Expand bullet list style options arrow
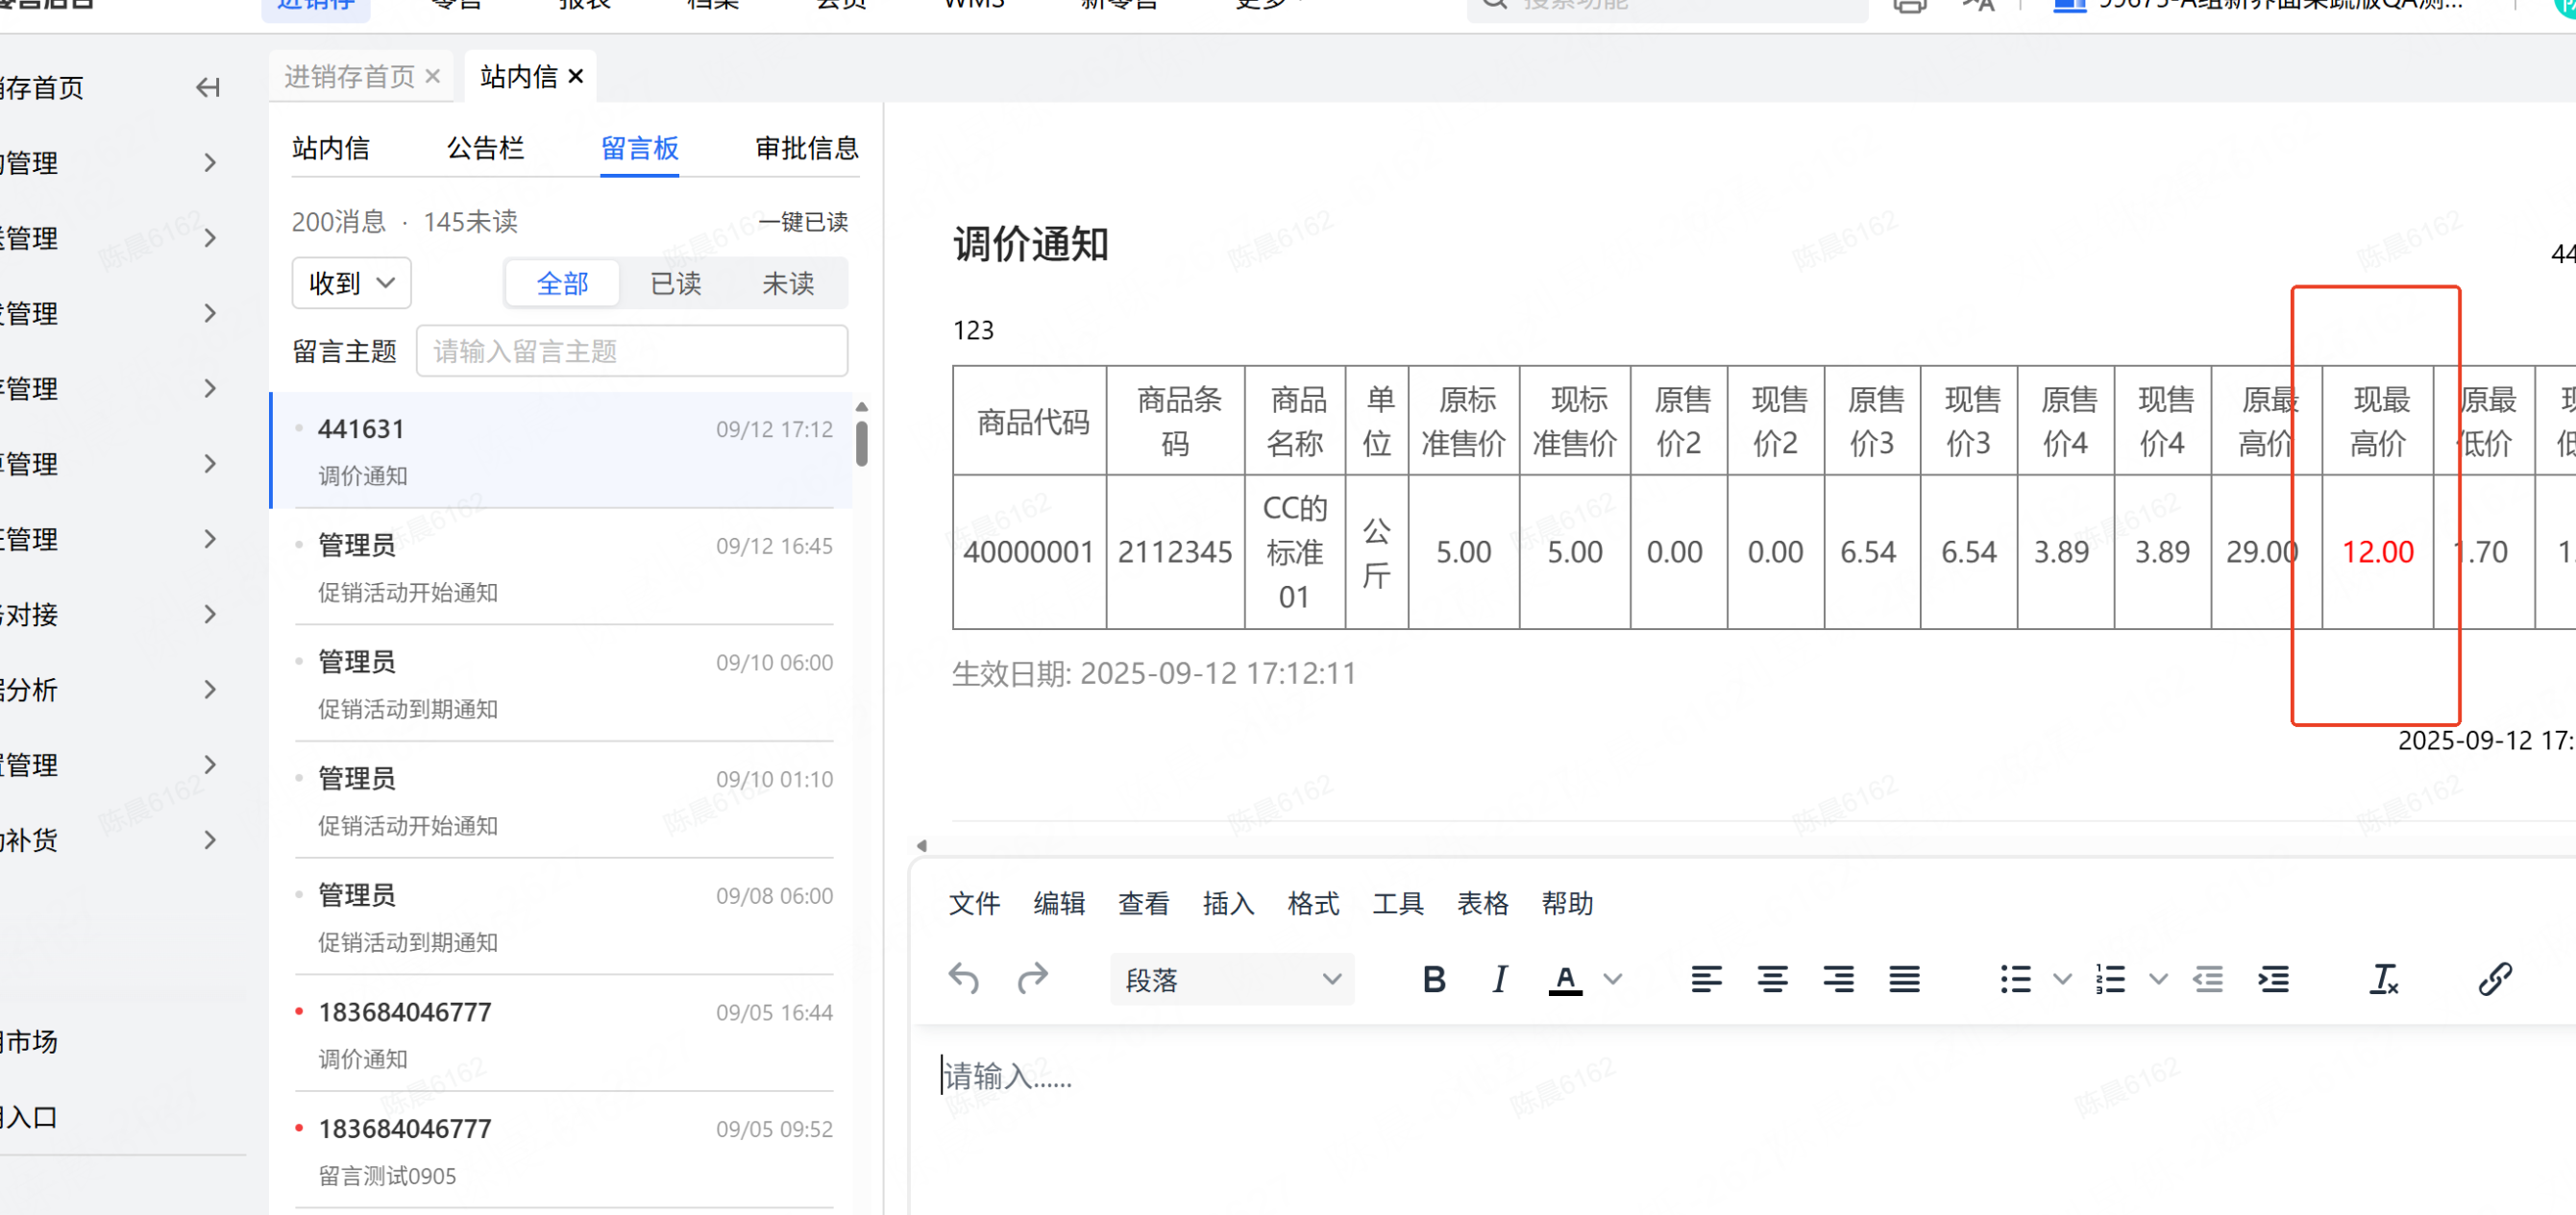2576x1215 pixels. tap(2061, 979)
